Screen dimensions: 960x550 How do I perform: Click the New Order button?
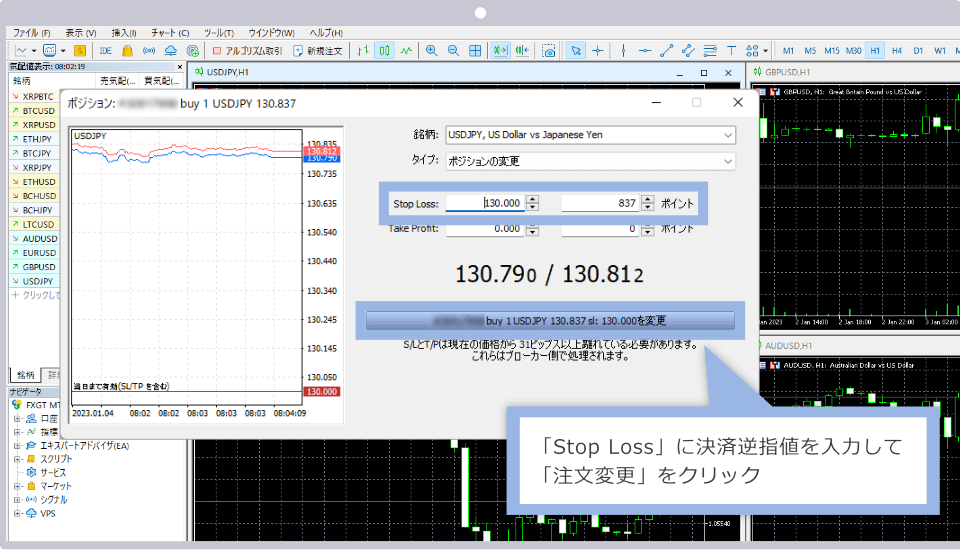pos(317,51)
